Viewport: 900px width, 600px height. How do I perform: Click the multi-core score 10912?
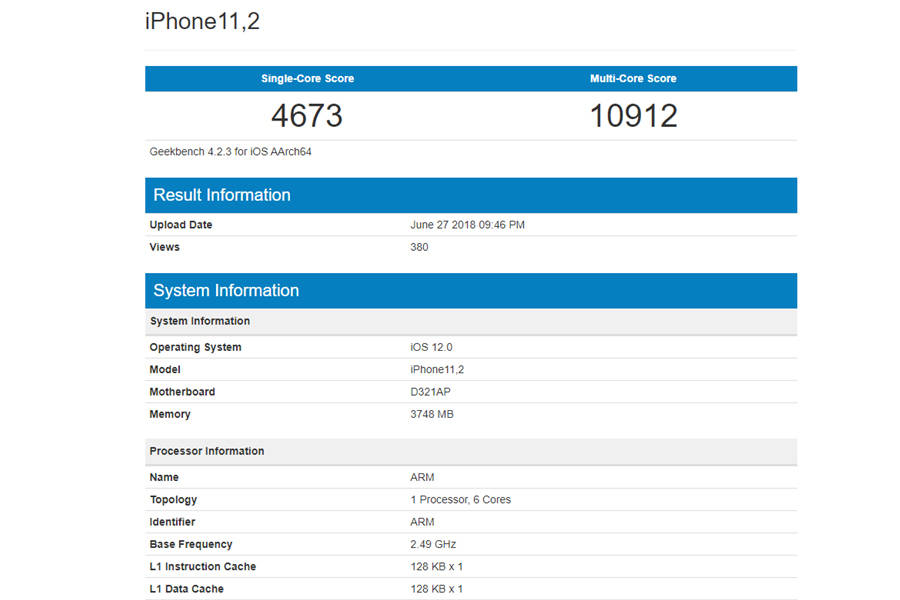click(x=634, y=115)
